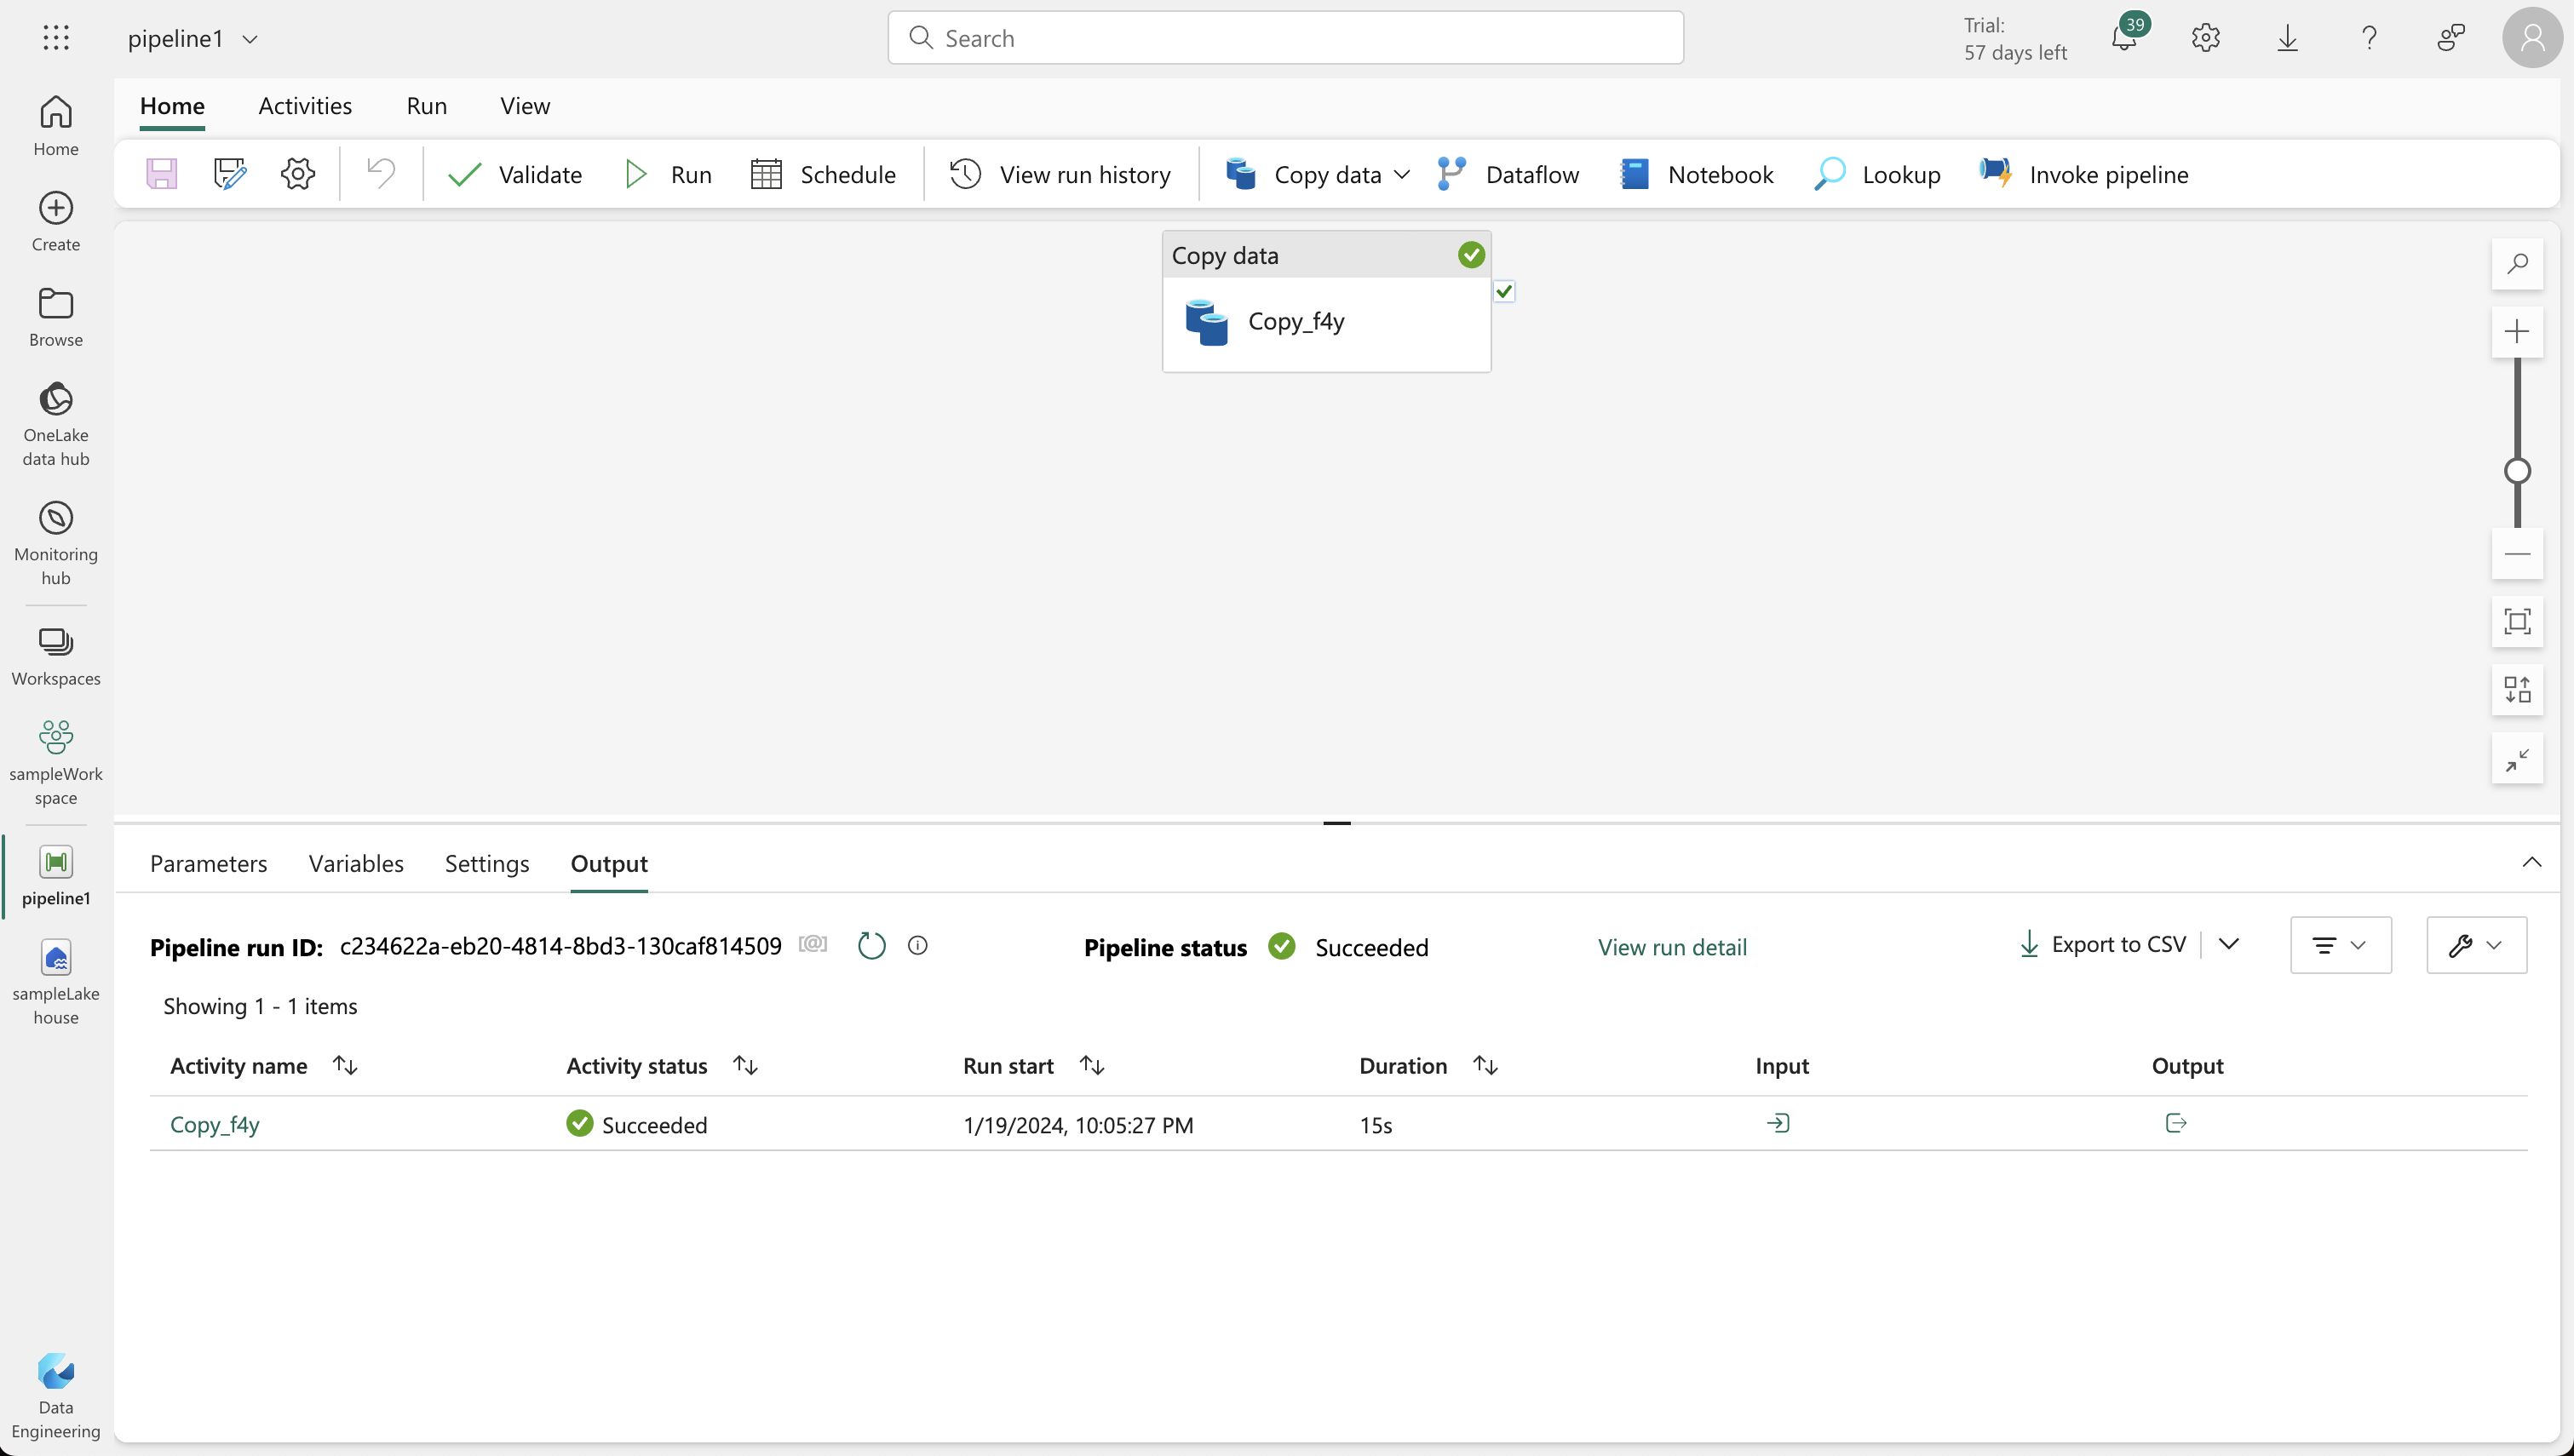2574x1456 pixels.
Task: Click the Auto align layout icon
Action: pos(2518,690)
